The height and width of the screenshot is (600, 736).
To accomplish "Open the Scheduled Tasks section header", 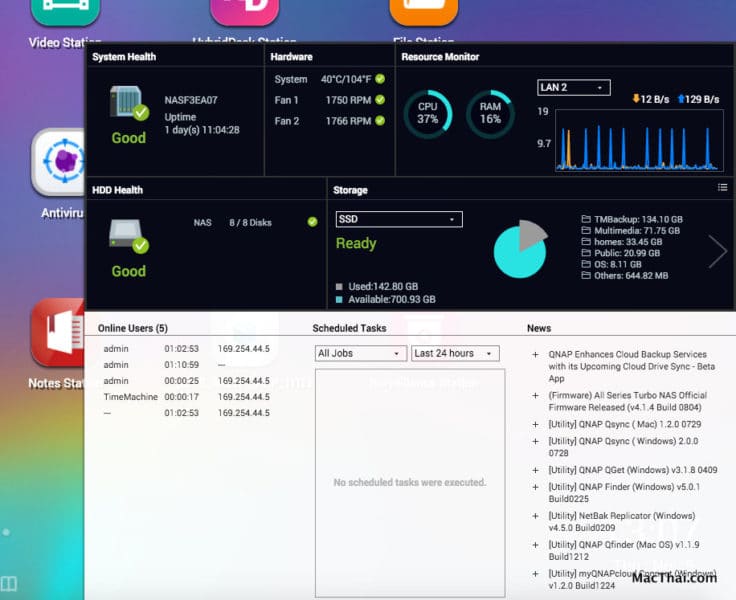I will (349, 328).
